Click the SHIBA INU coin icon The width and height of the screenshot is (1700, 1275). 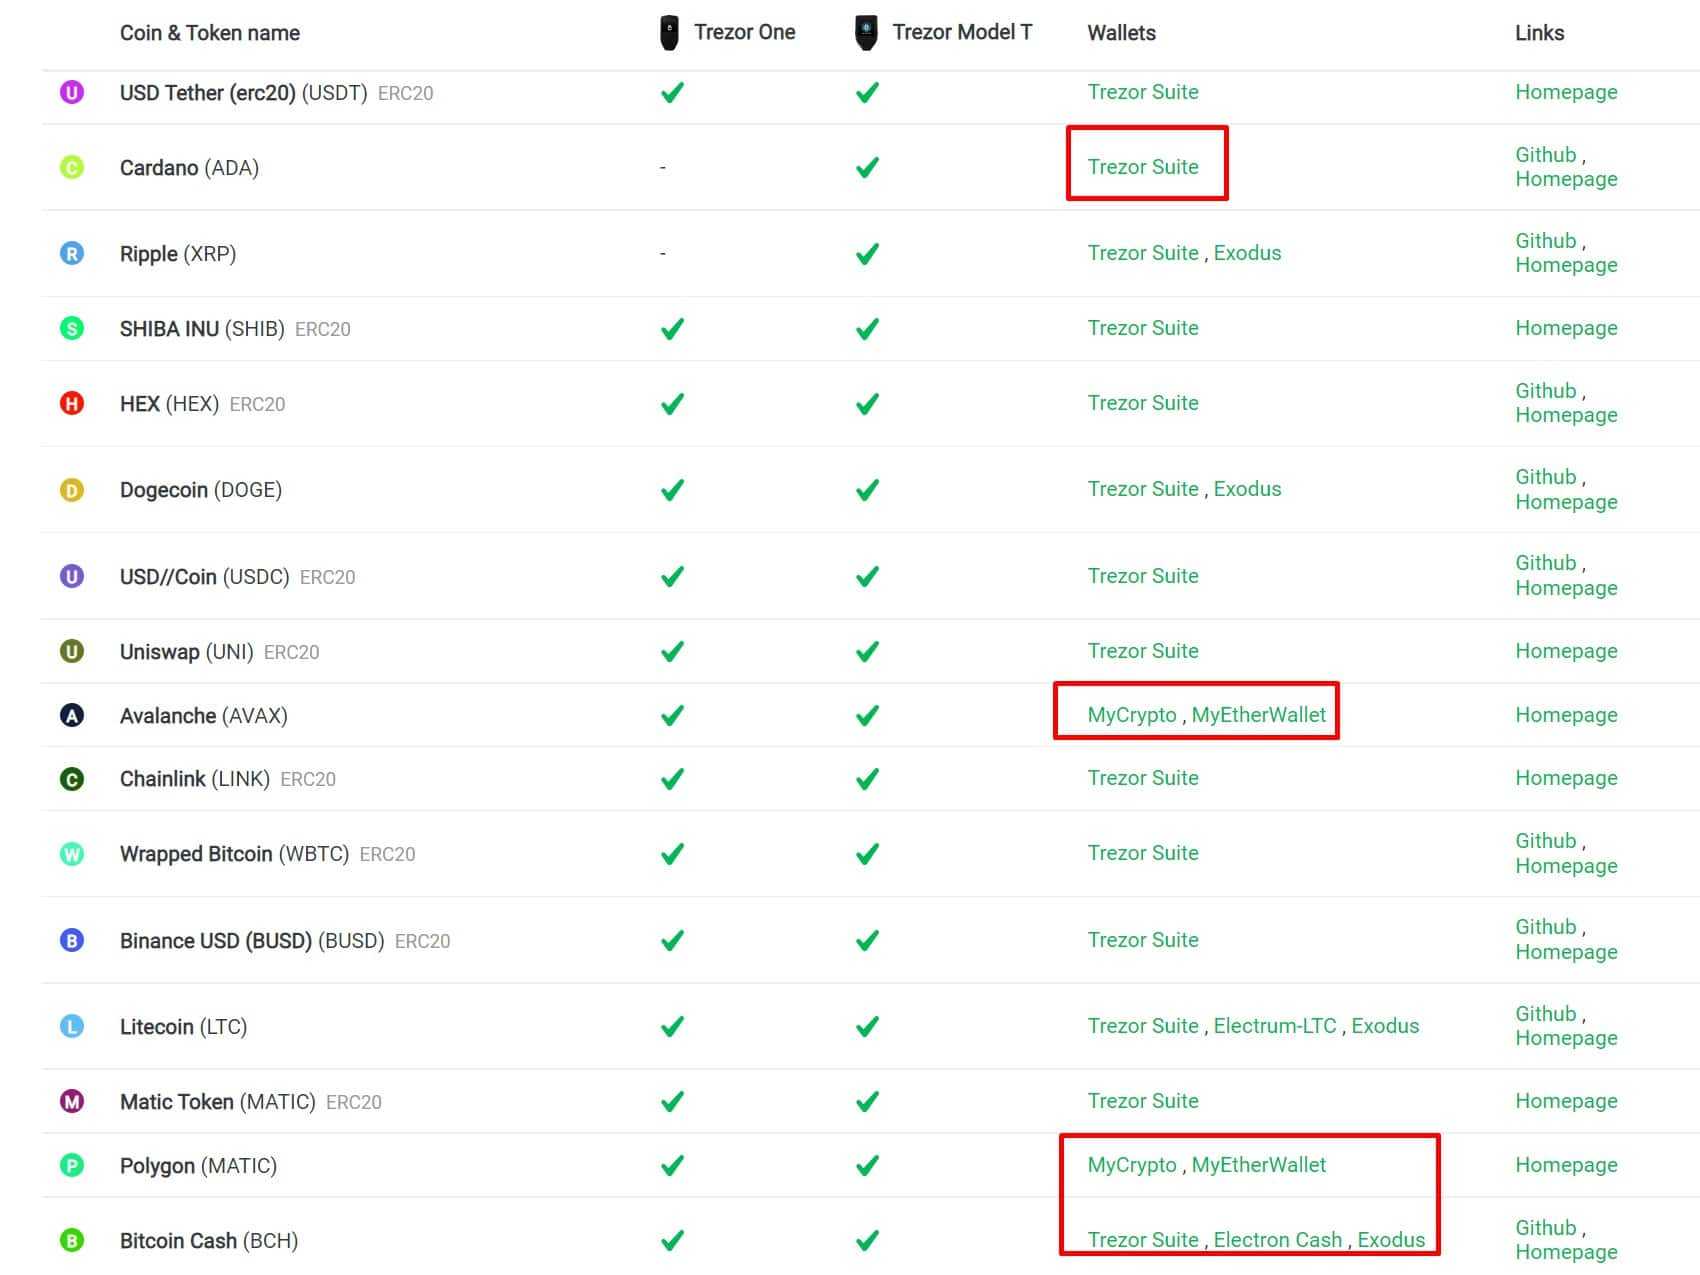click(71, 328)
